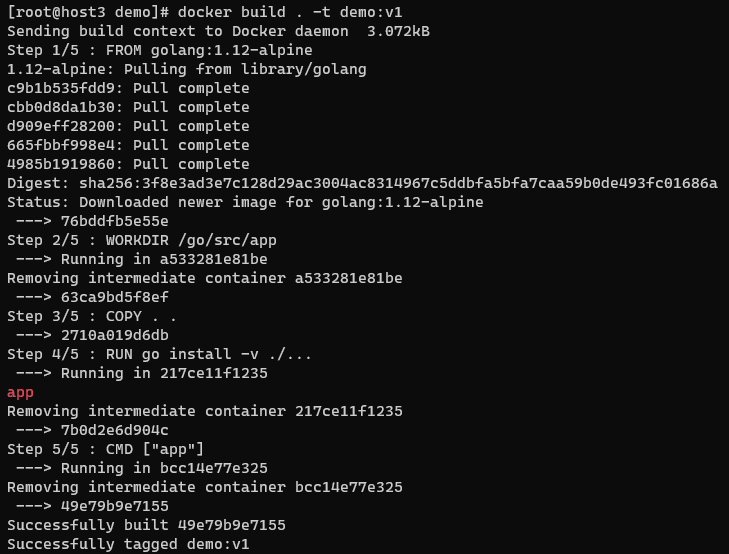Click the red 'app' output line

[x=20, y=392]
